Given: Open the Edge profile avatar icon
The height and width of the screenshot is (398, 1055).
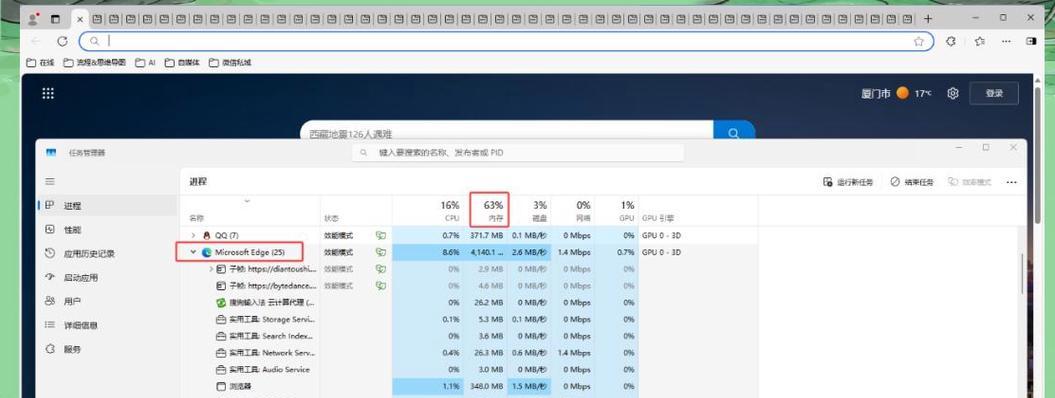Looking at the screenshot, I should [33, 19].
